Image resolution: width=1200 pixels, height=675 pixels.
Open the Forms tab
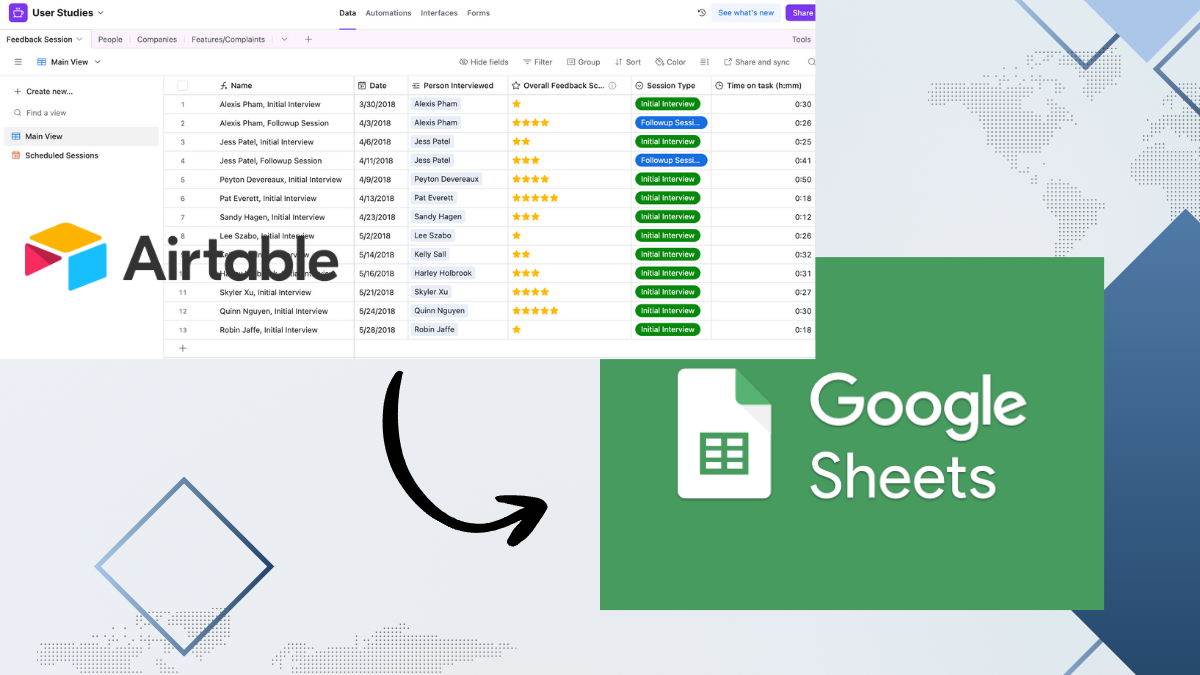[478, 13]
